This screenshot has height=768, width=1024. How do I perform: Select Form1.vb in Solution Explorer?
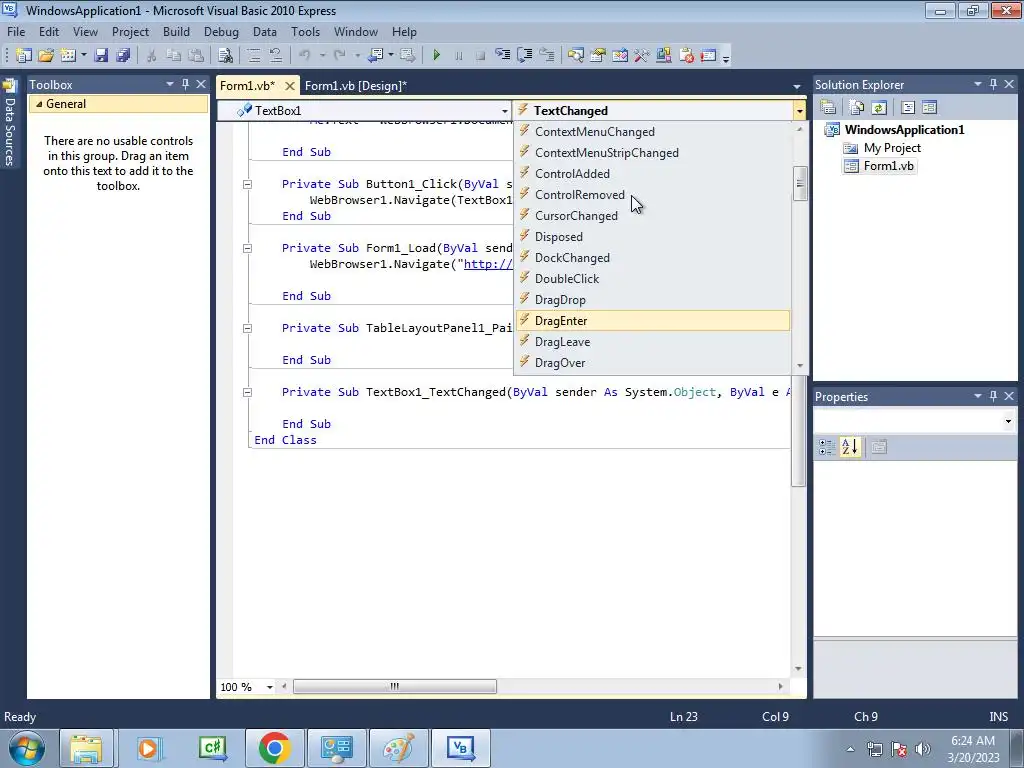[889, 166]
